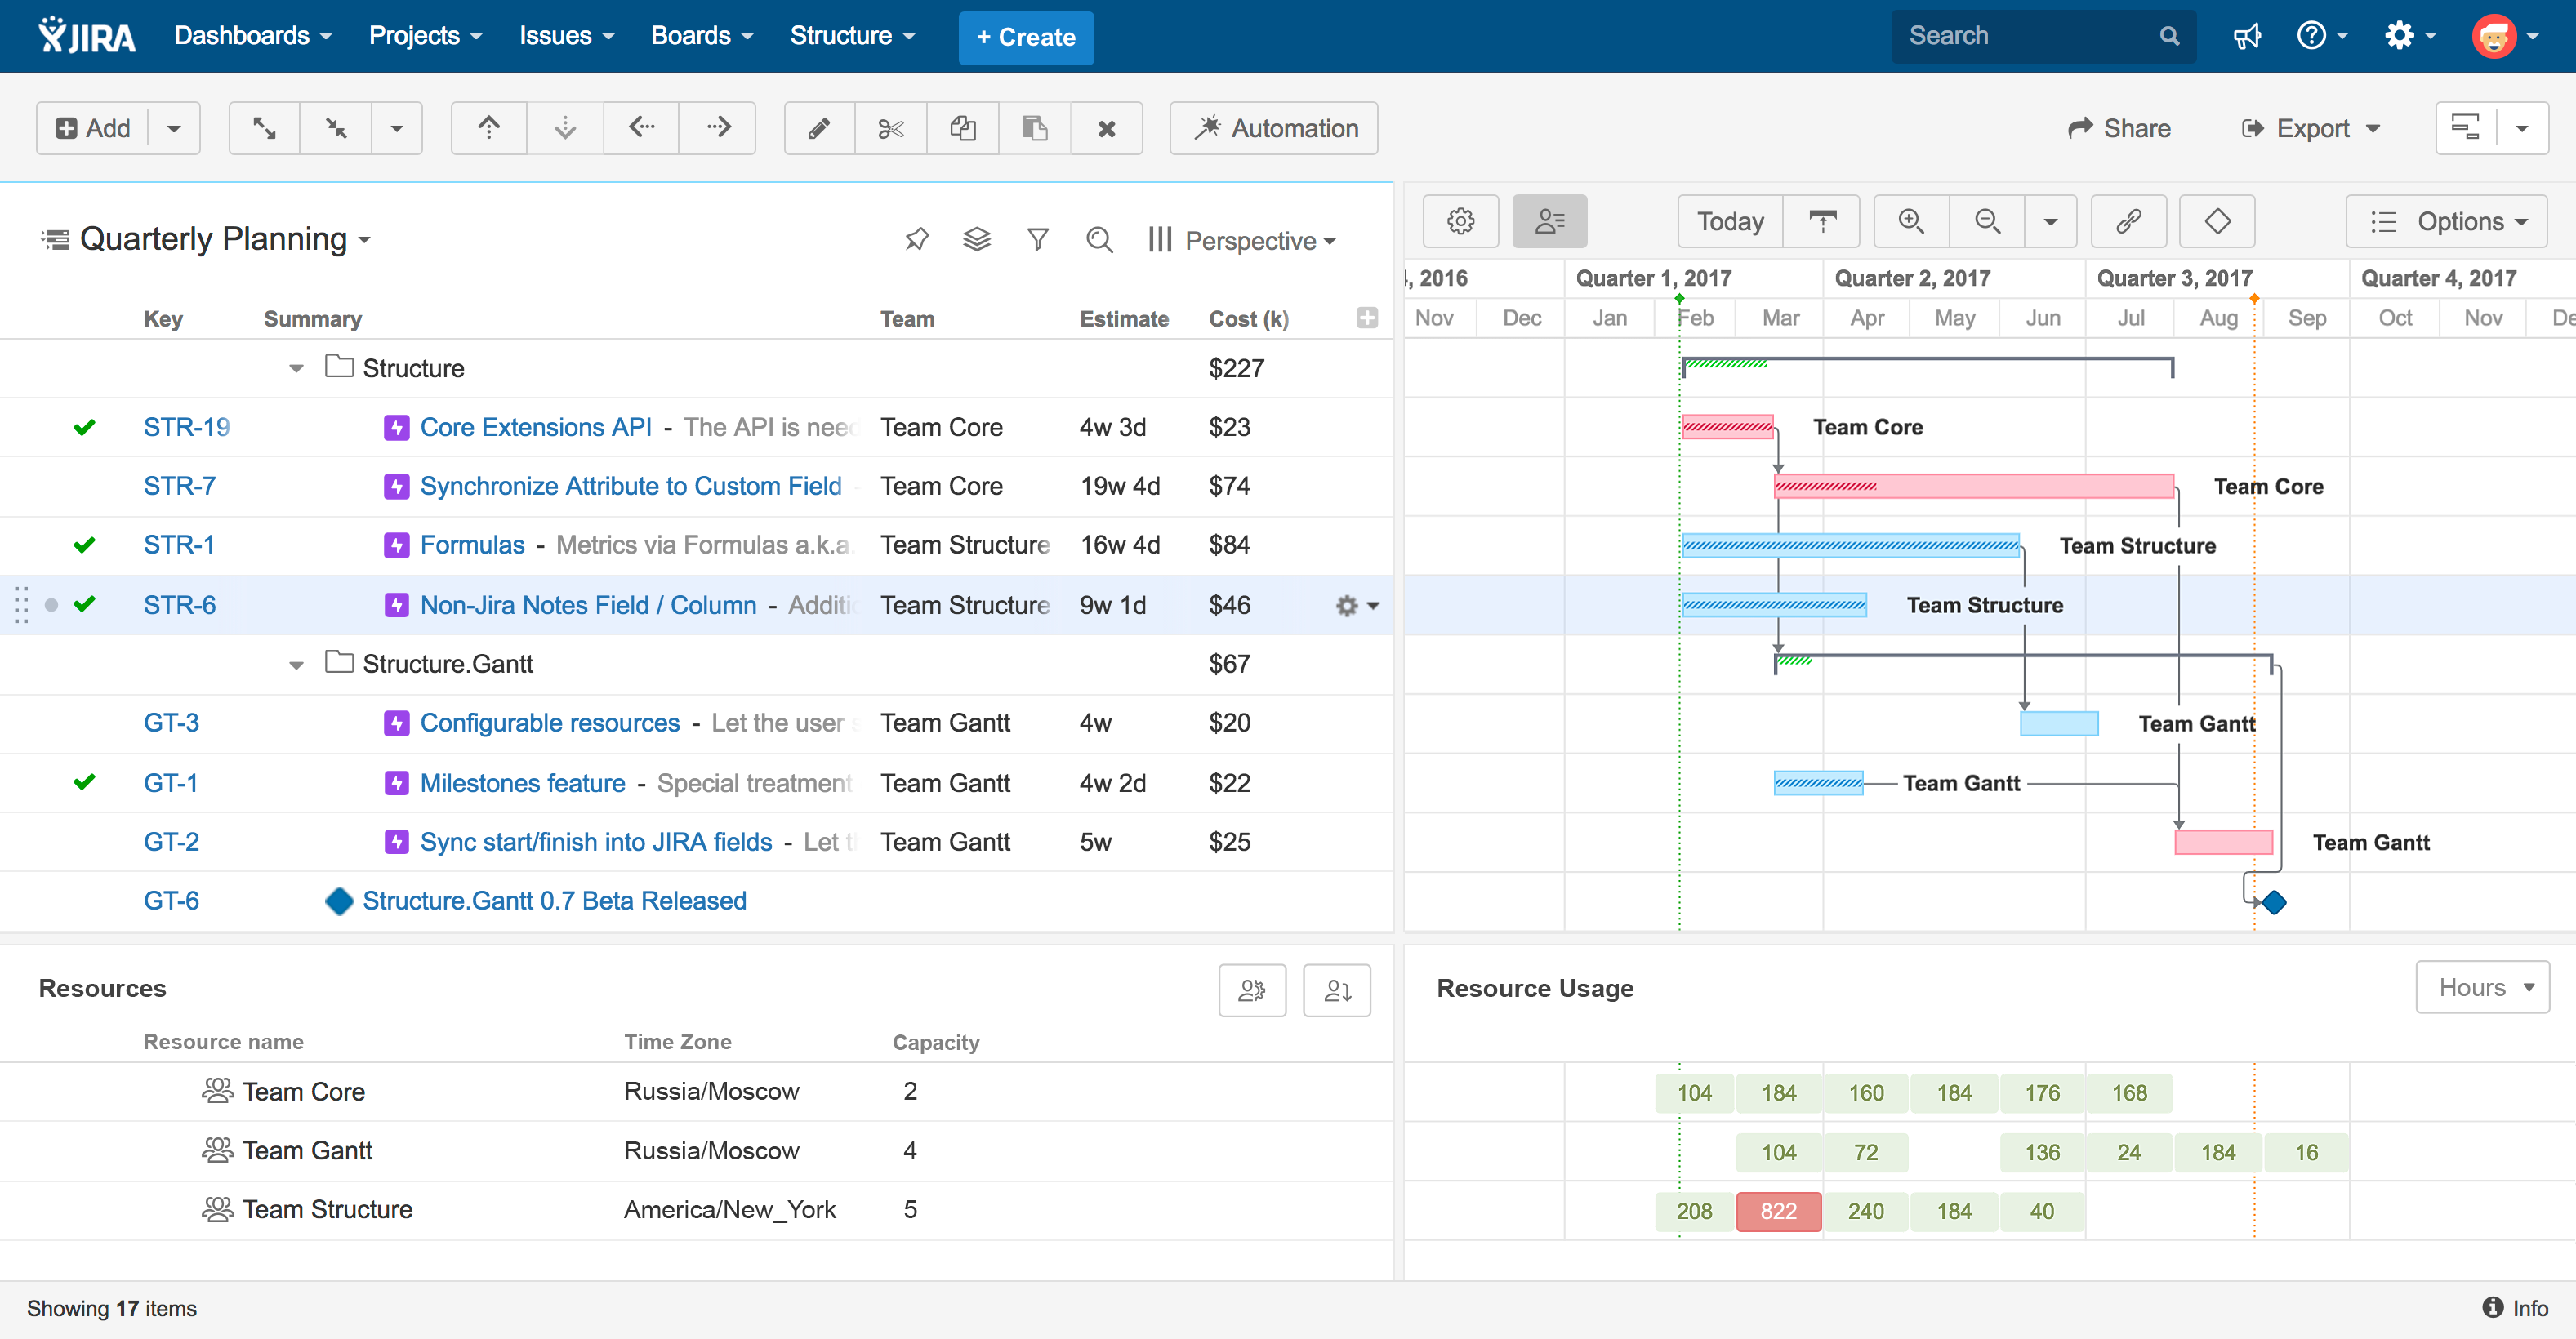The width and height of the screenshot is (2576, 1339).
Task: Click the red 822 overallocation cell
Action: click(x=1778, y=1211)
